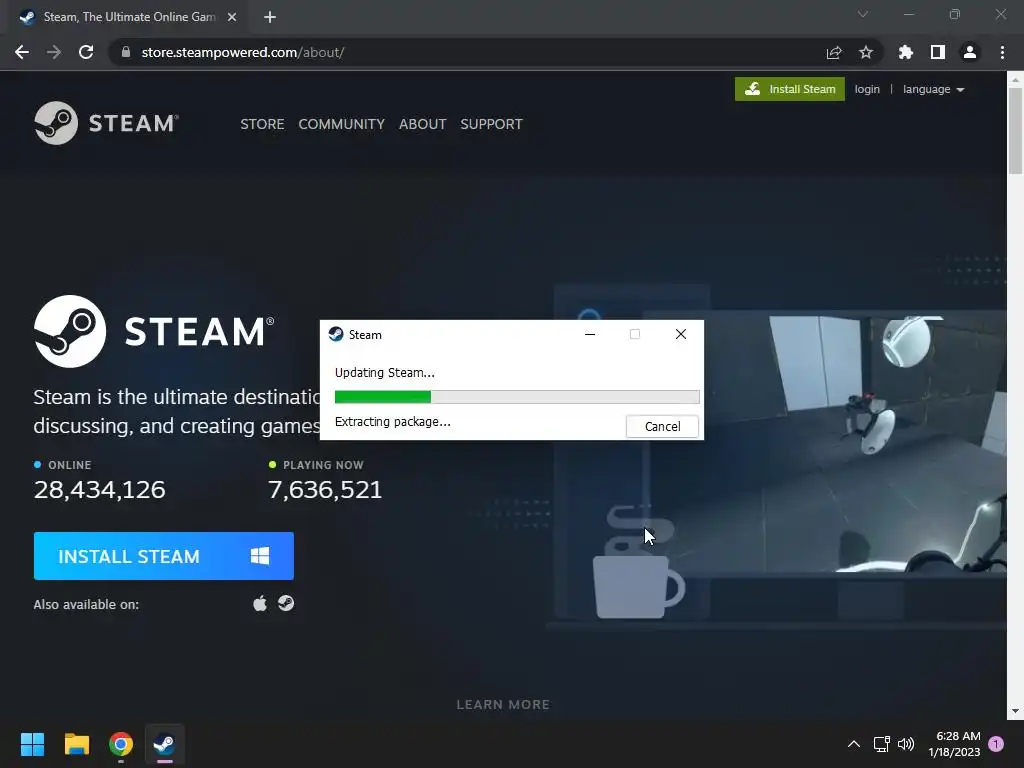Click the Steam logo in page header
Viewport: 1024px width, 768px height.
pos(106,123)
